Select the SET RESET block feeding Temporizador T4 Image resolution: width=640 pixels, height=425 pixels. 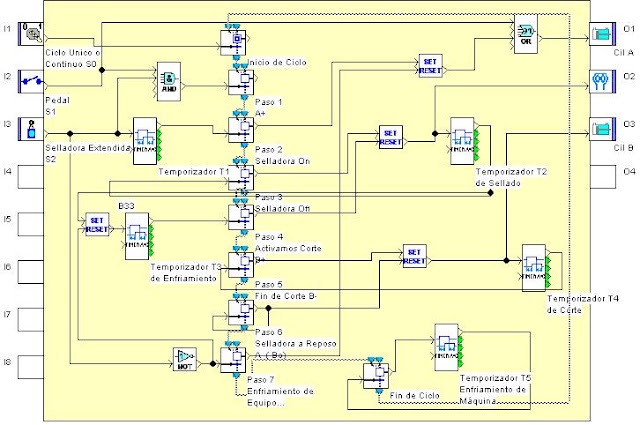coord(415,256)
